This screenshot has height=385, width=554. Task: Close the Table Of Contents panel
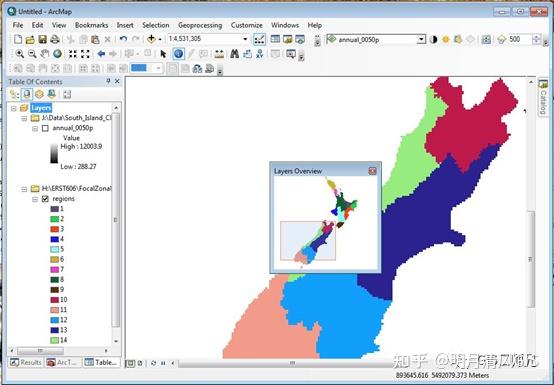pyautogui.click(x=117, y=82)
